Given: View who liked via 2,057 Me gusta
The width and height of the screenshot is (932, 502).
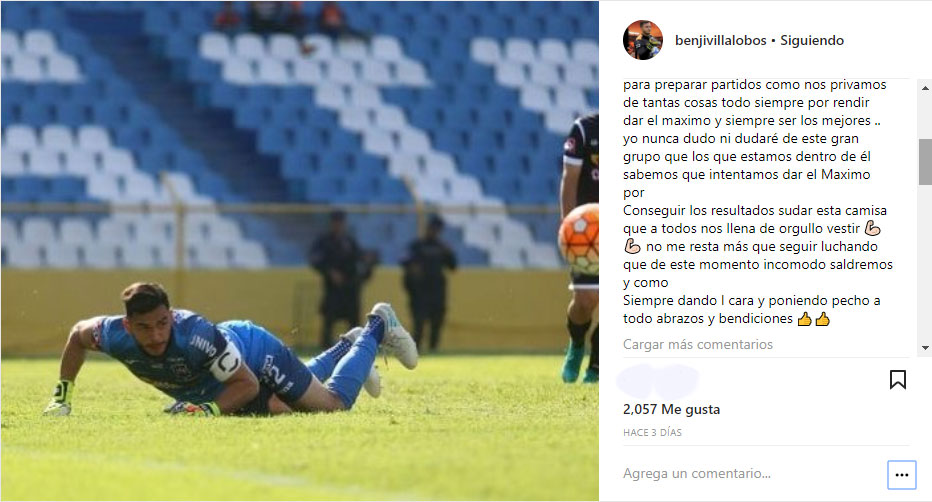Looking at the screenshot, I should pos(672,409).
